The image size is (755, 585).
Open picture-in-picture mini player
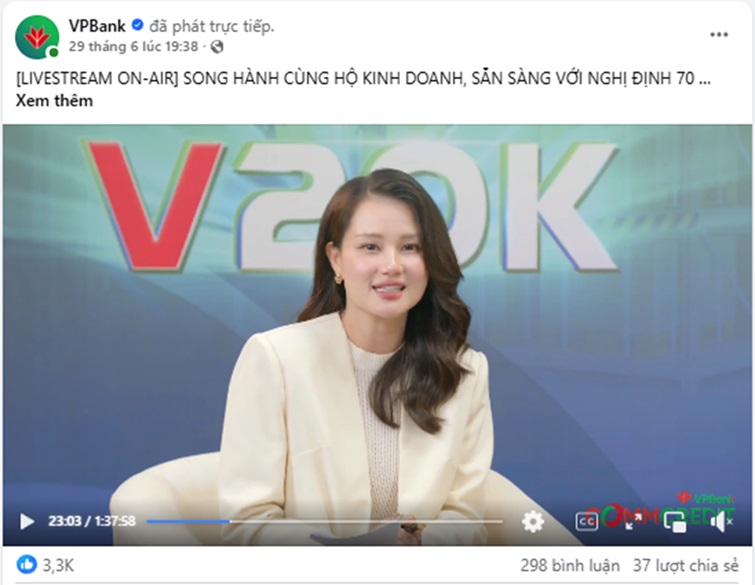675,521
